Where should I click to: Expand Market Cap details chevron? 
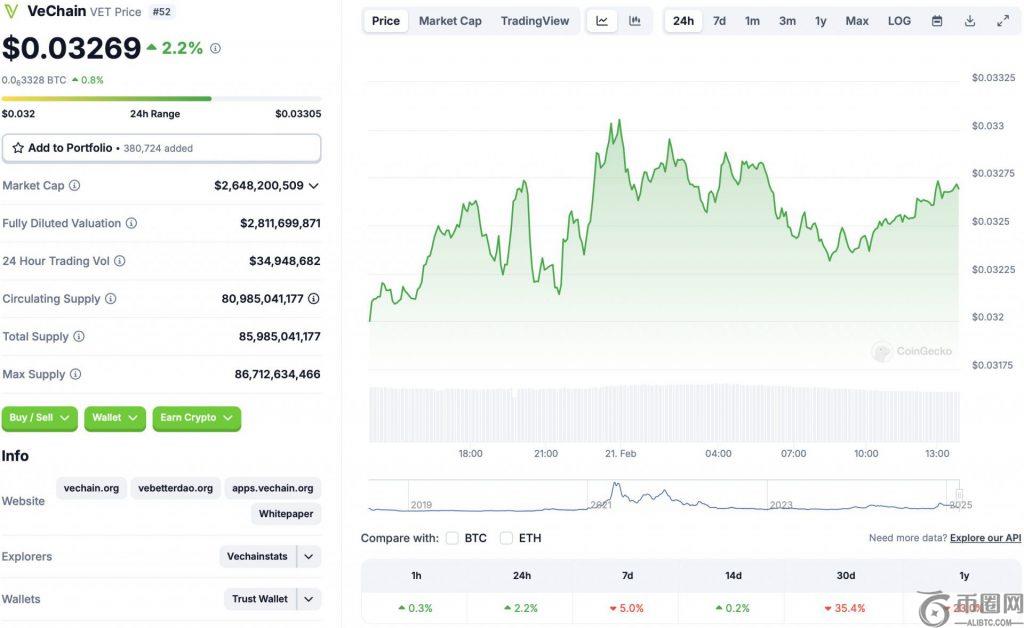click(314, 186)
